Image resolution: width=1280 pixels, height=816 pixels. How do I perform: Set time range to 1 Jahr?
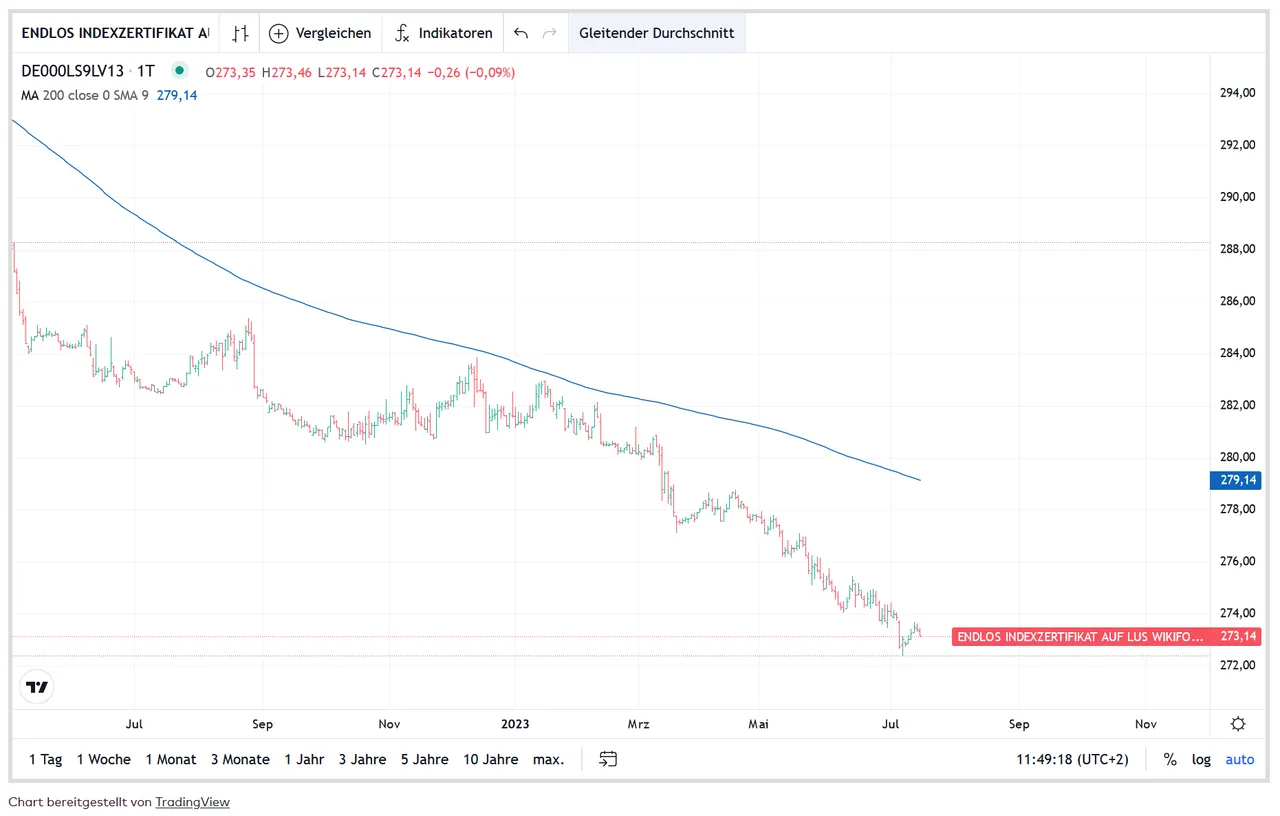(x=304, y=759)
